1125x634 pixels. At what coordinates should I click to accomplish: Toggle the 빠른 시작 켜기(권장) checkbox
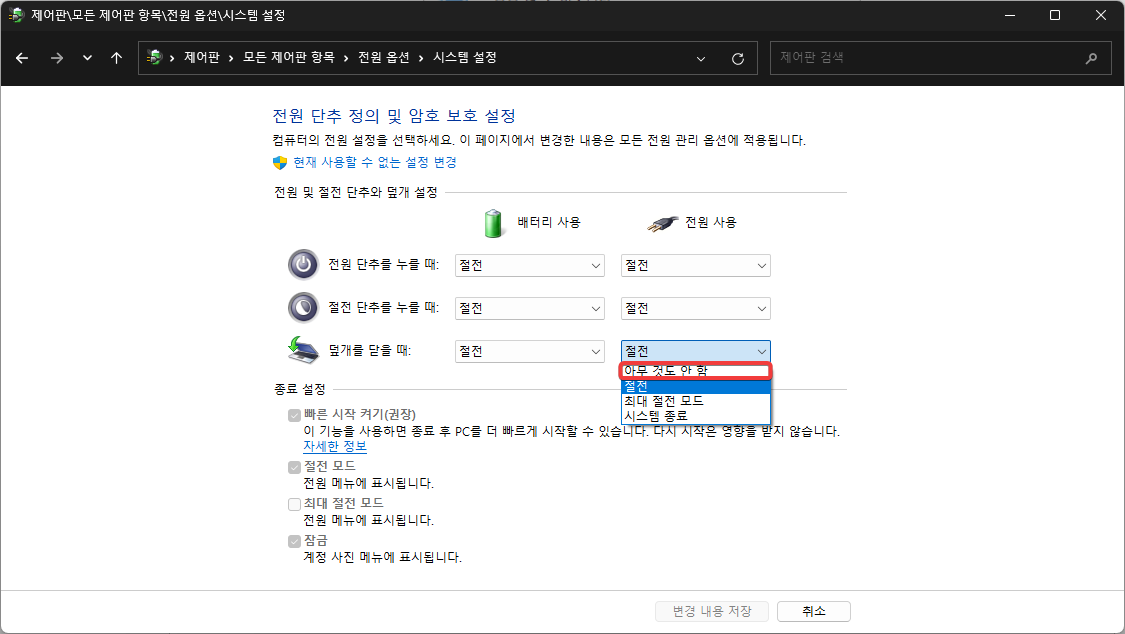(294, 416)
